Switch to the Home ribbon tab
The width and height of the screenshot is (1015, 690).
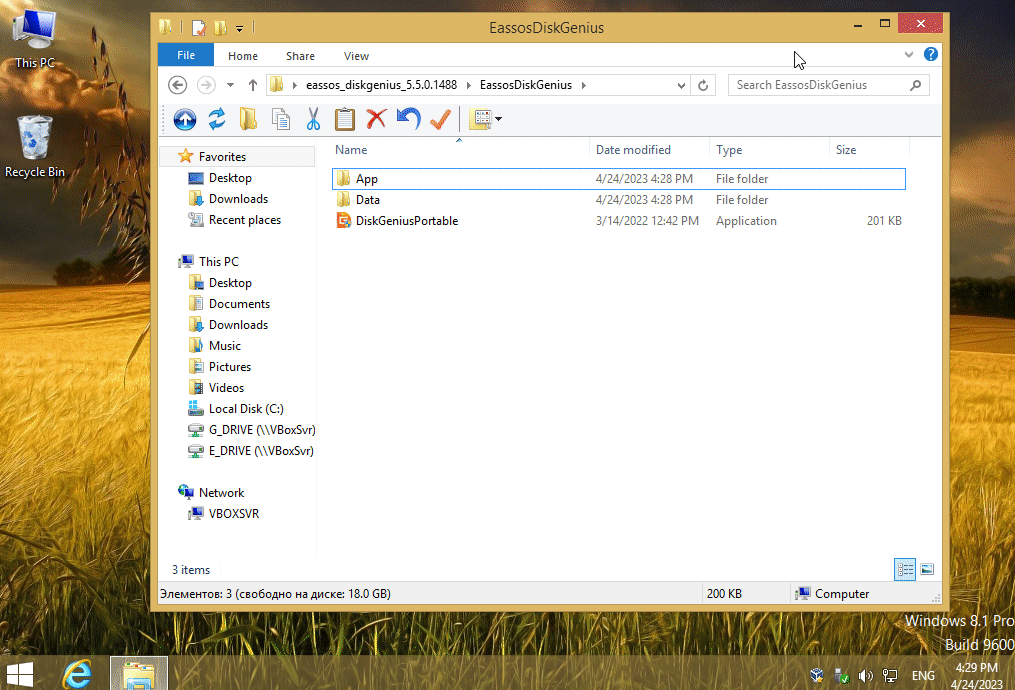click(243, 56)
